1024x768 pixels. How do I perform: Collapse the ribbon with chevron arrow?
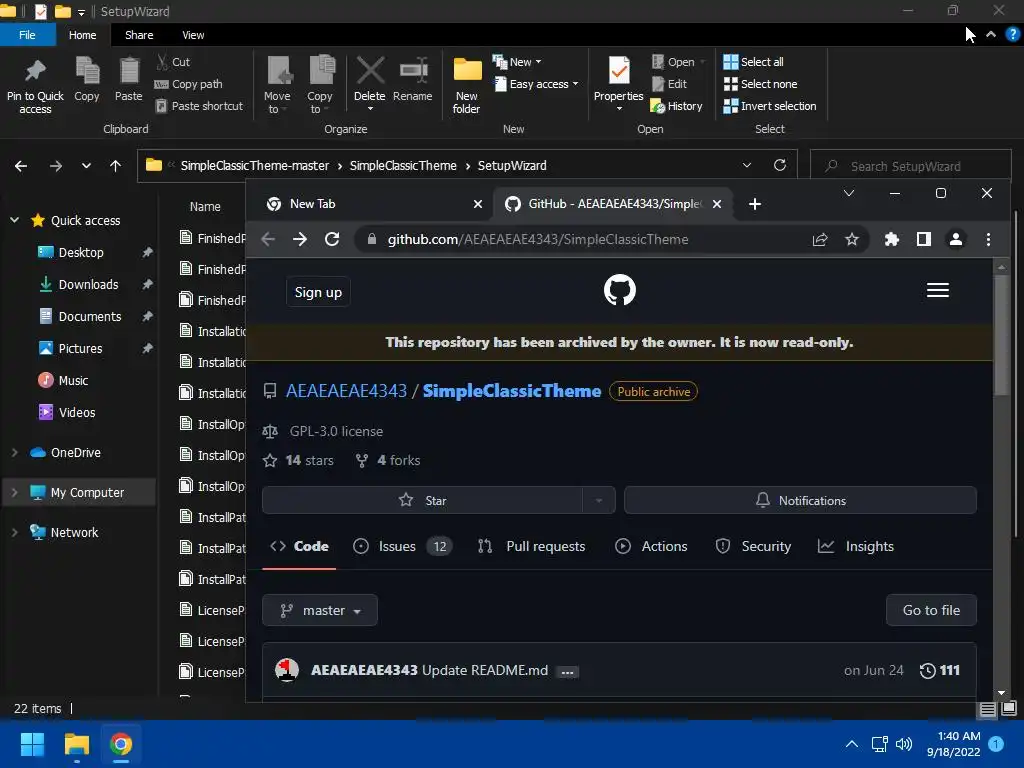pyautogui.click(x=991, y=35)
